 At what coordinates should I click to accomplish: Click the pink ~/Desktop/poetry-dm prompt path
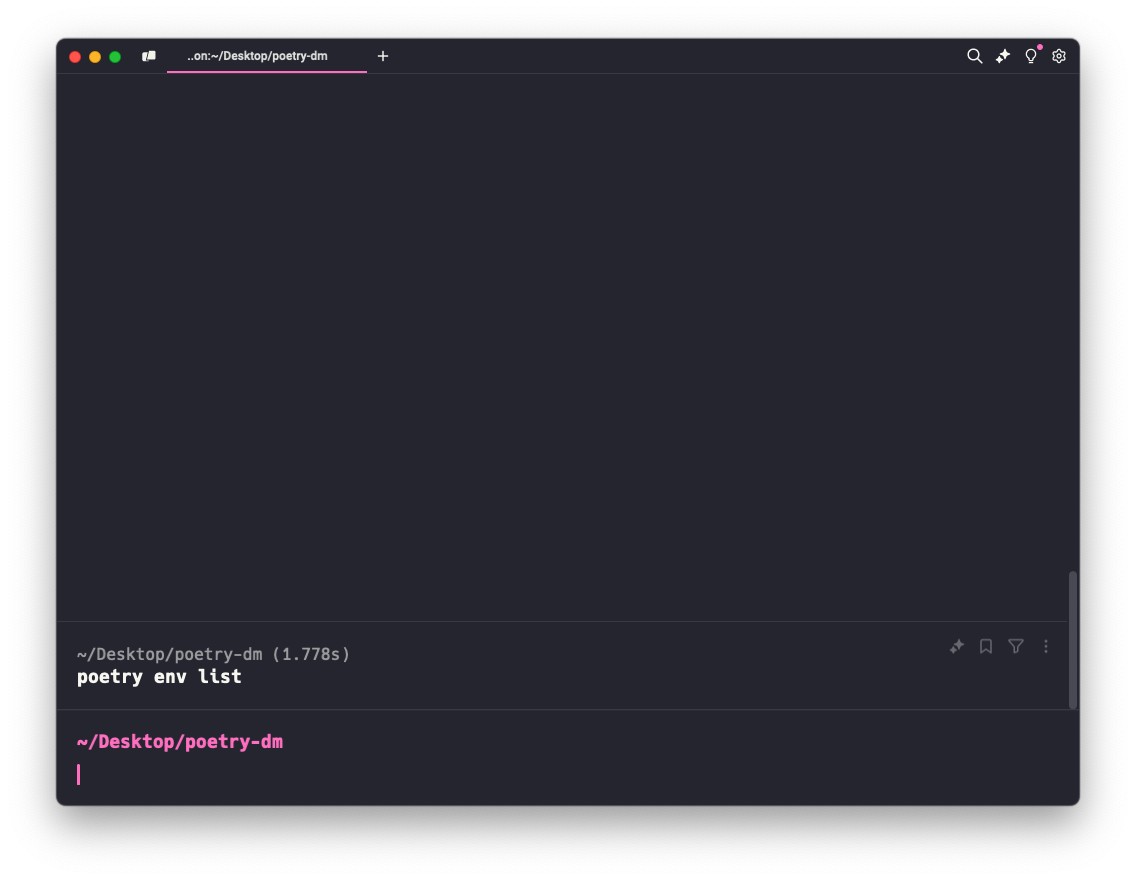pos(180,742)
